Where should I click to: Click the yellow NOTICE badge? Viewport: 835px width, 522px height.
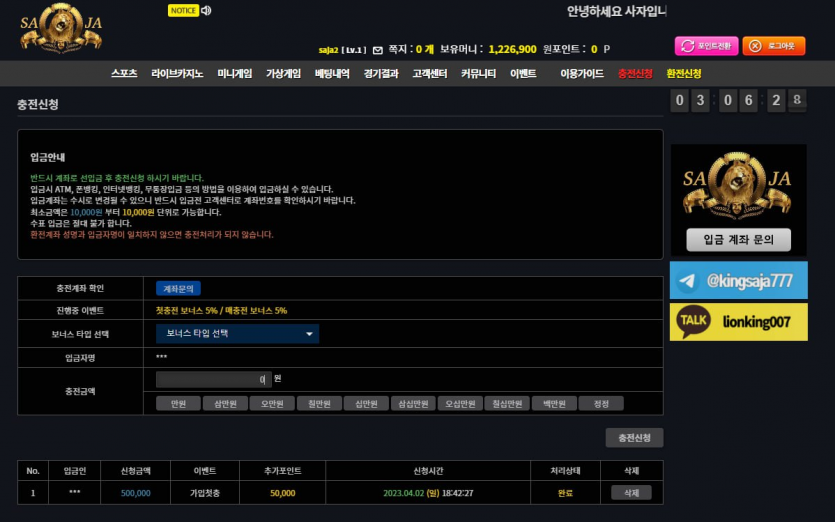point(182,10)
